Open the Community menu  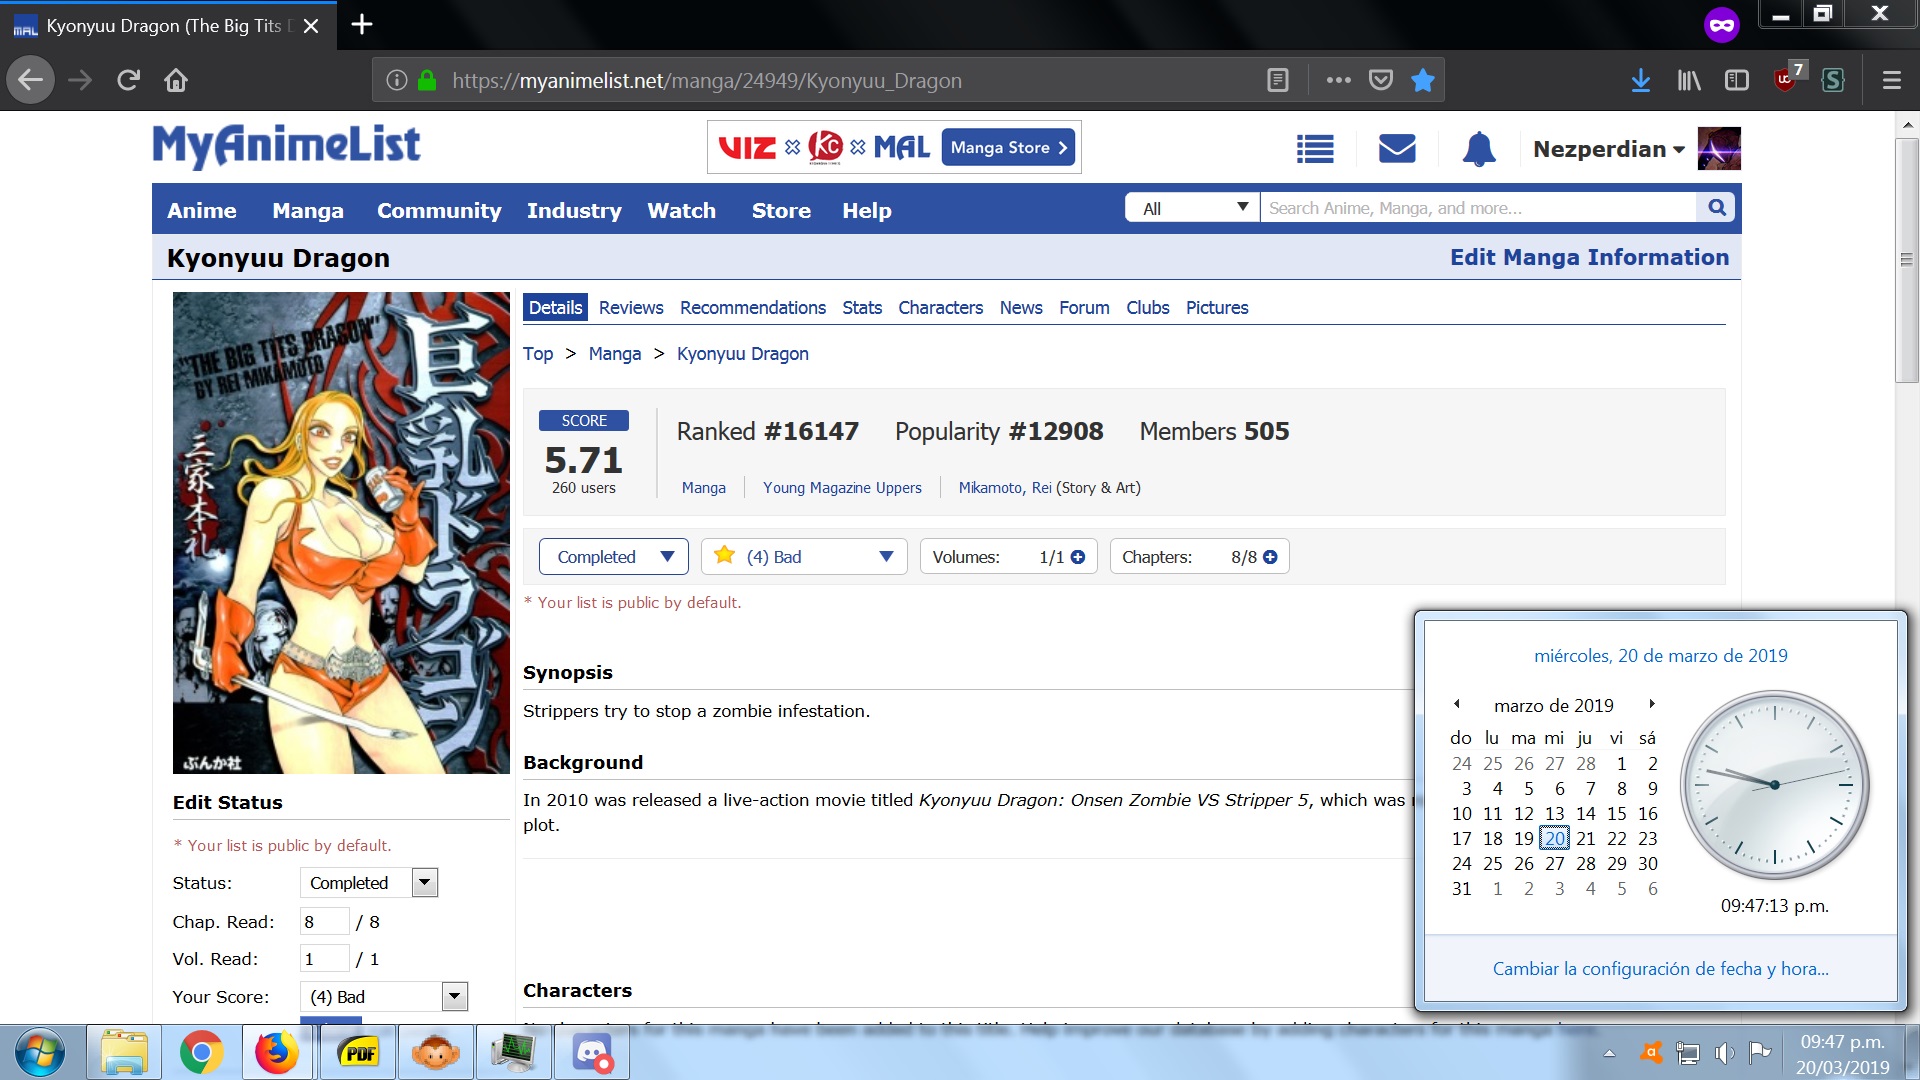coord(438,210)
